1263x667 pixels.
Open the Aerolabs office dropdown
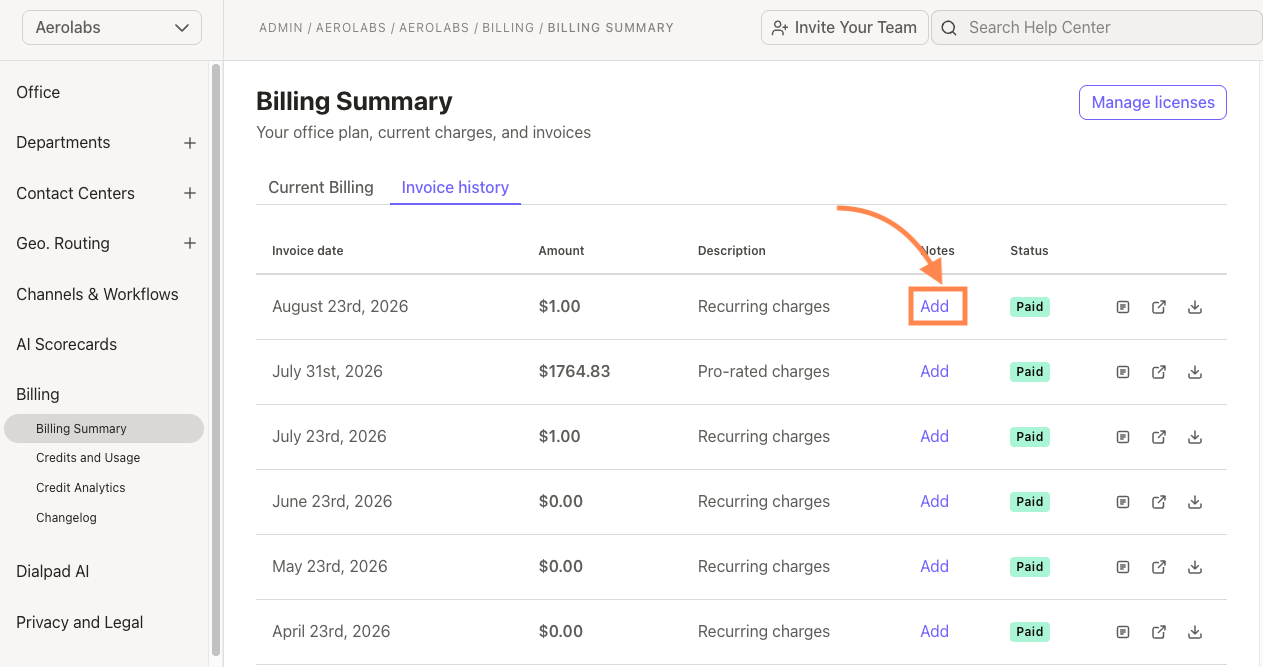tap(112, 28)
